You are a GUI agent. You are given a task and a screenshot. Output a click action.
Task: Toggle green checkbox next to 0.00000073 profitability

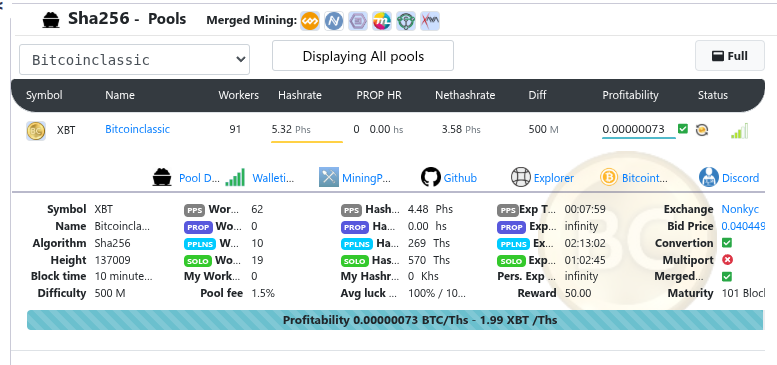683,129
